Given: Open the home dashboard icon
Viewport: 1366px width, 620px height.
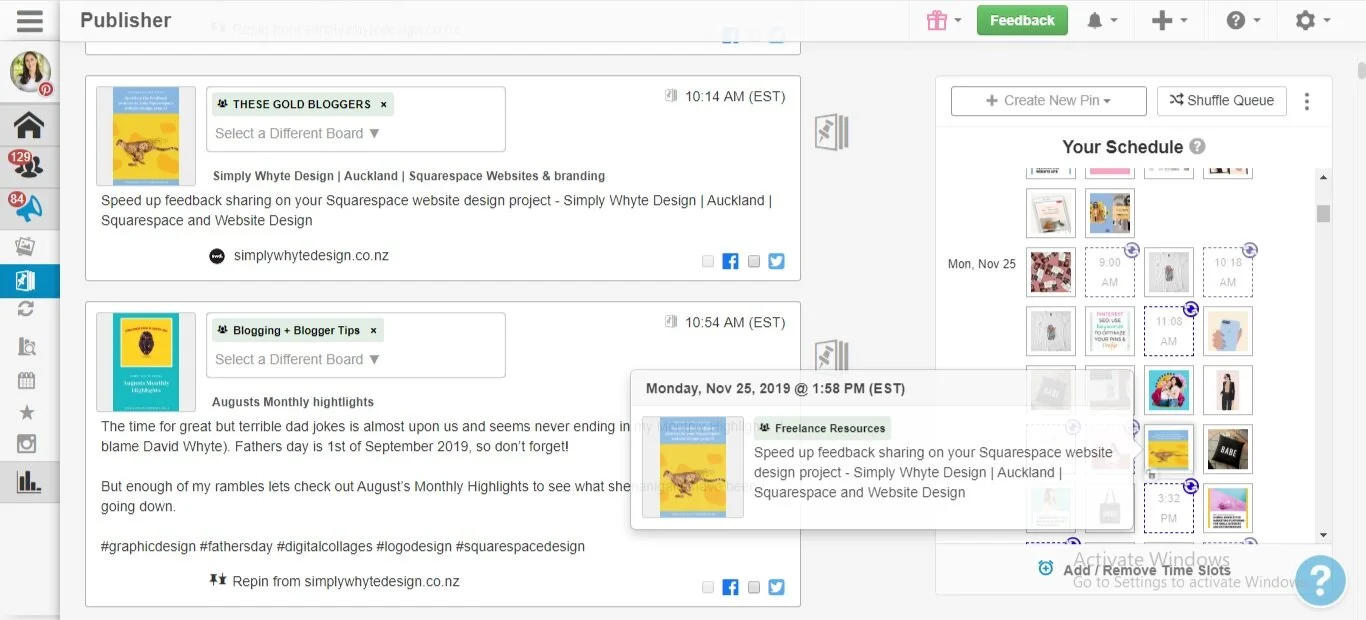Looking at the screenshot, I should [29, 125].
